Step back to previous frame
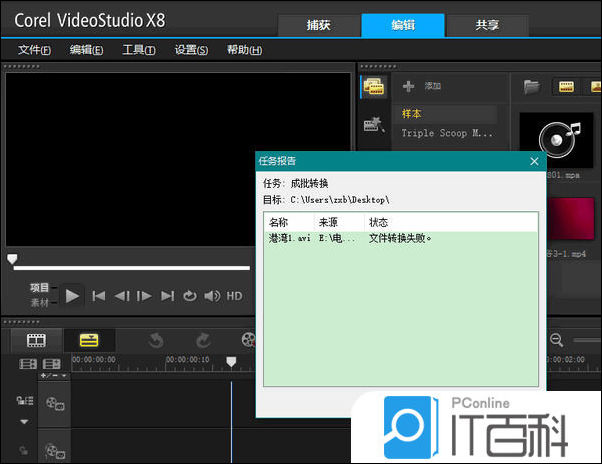 click(x=121, y=296)
